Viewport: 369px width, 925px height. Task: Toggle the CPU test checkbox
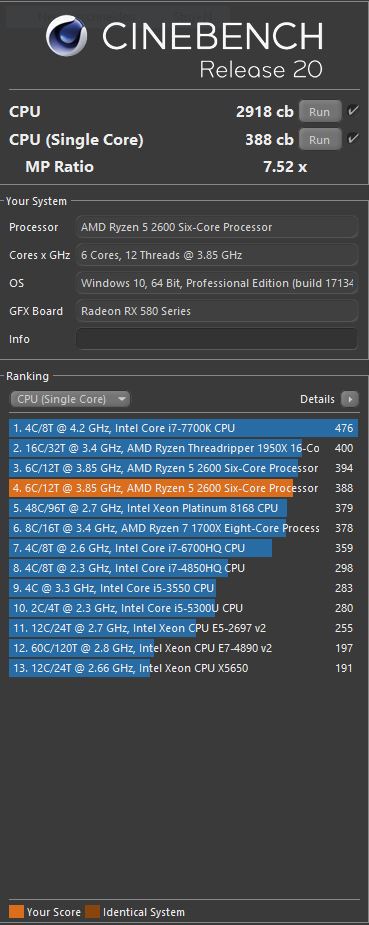point(353,111)
